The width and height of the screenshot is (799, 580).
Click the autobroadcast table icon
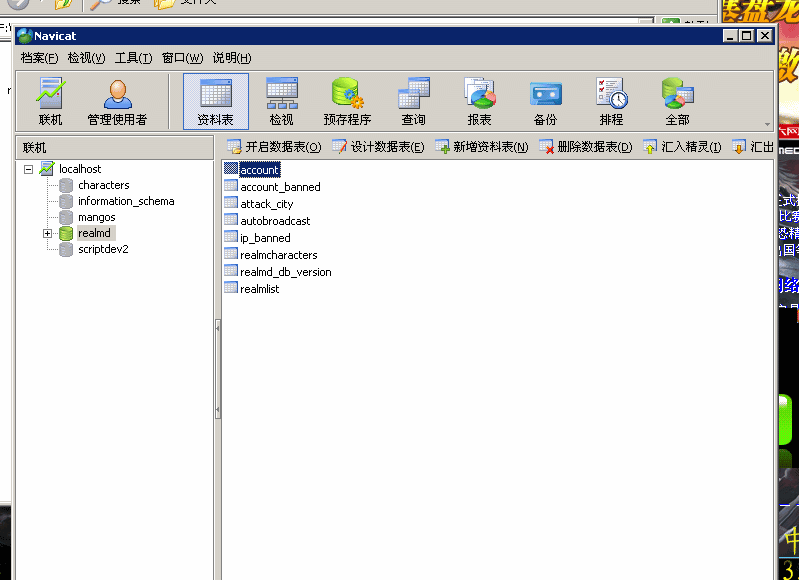click(x=231, y=220)
